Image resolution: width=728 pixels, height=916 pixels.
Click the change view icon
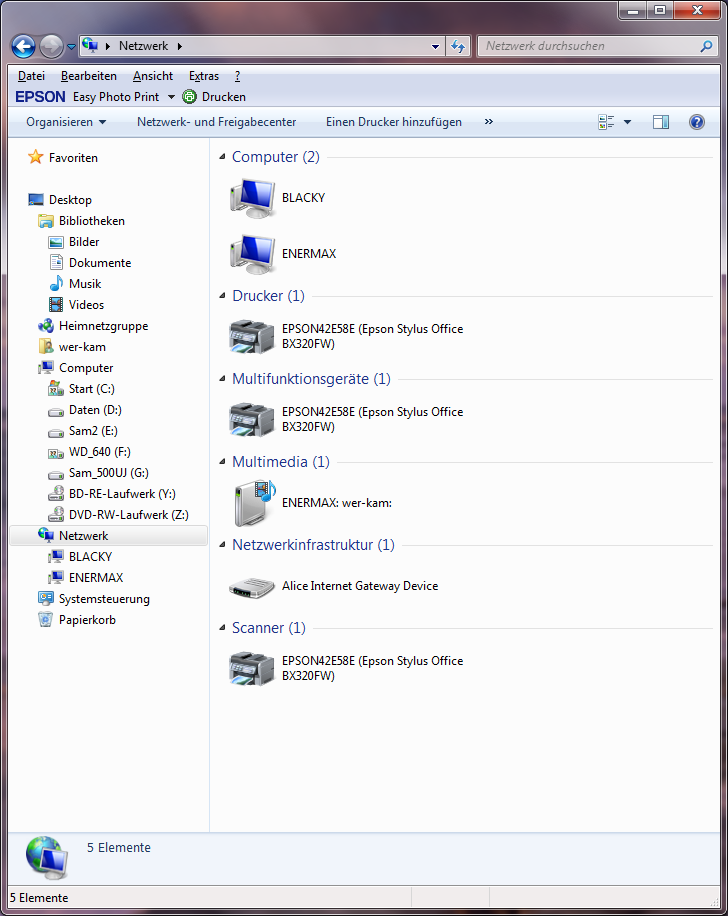coord(606,122)
